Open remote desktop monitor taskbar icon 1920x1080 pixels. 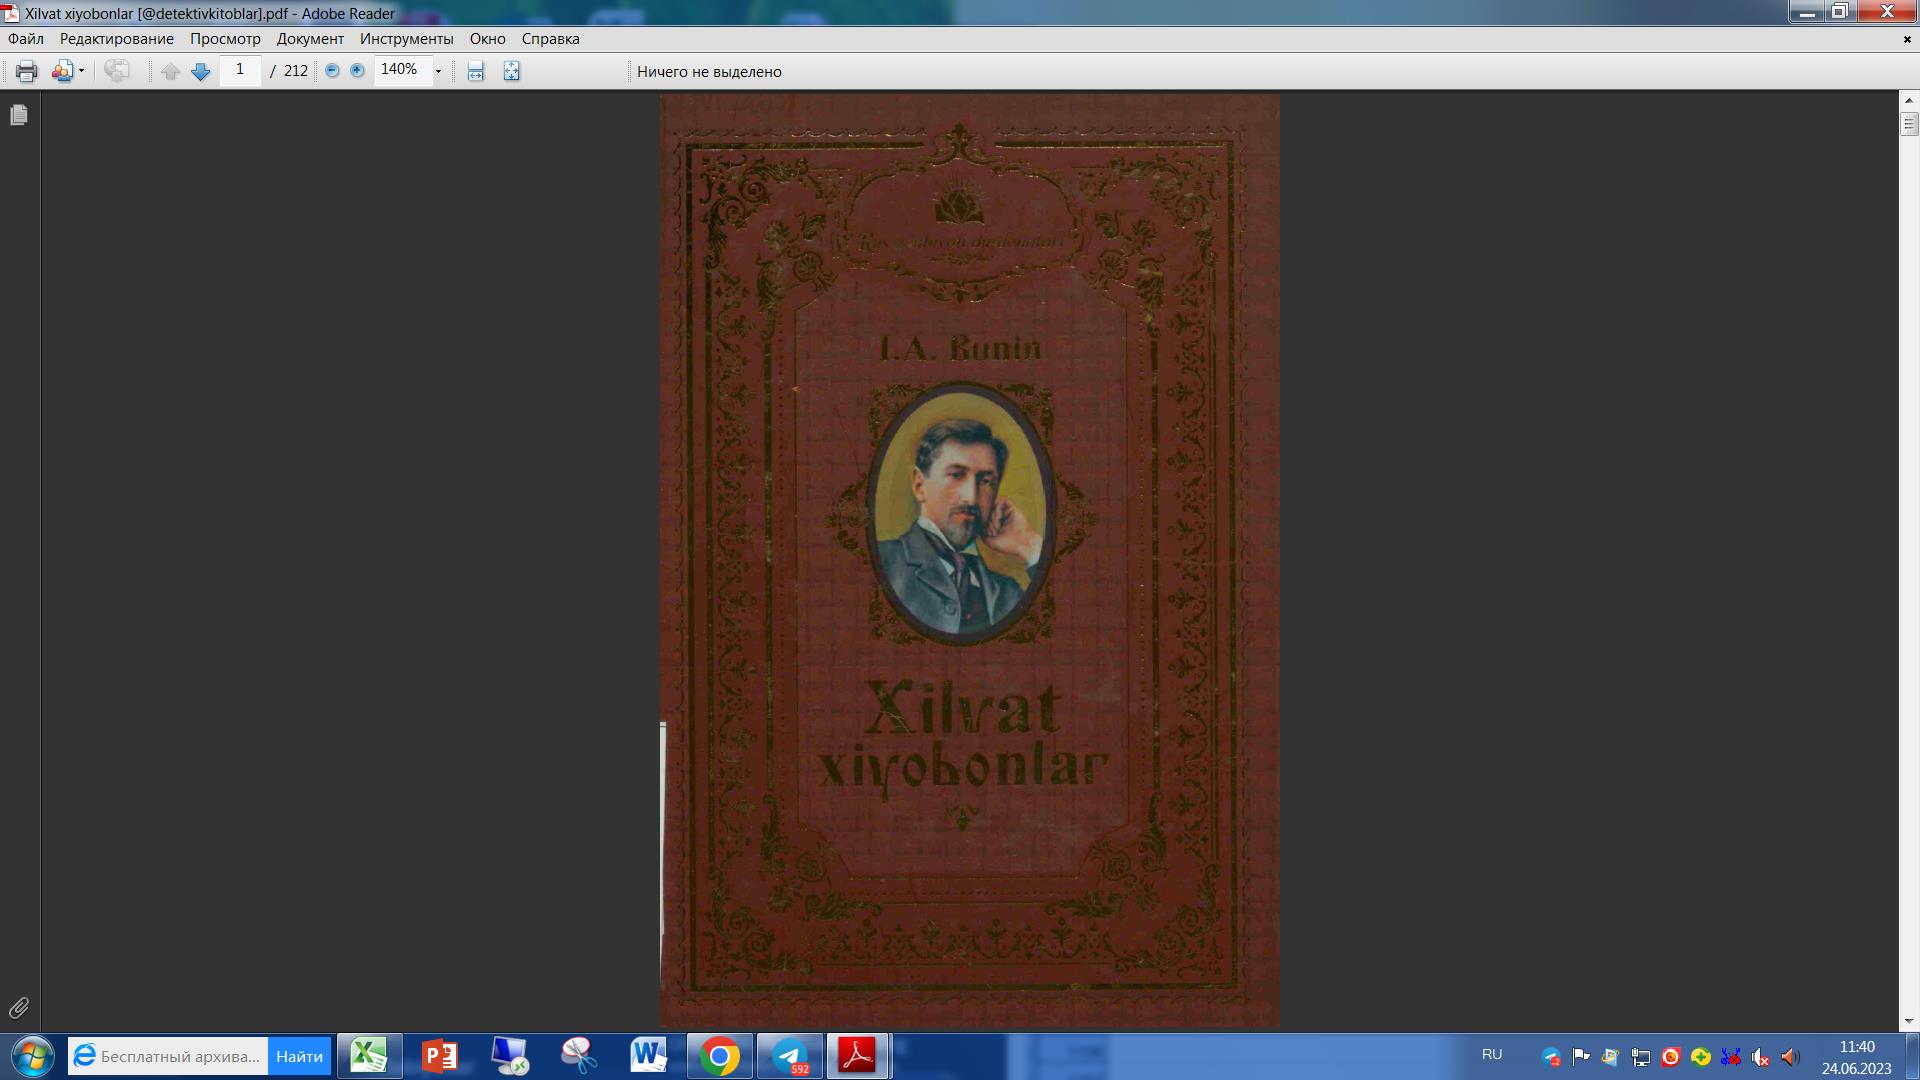tap(510, 1056)
